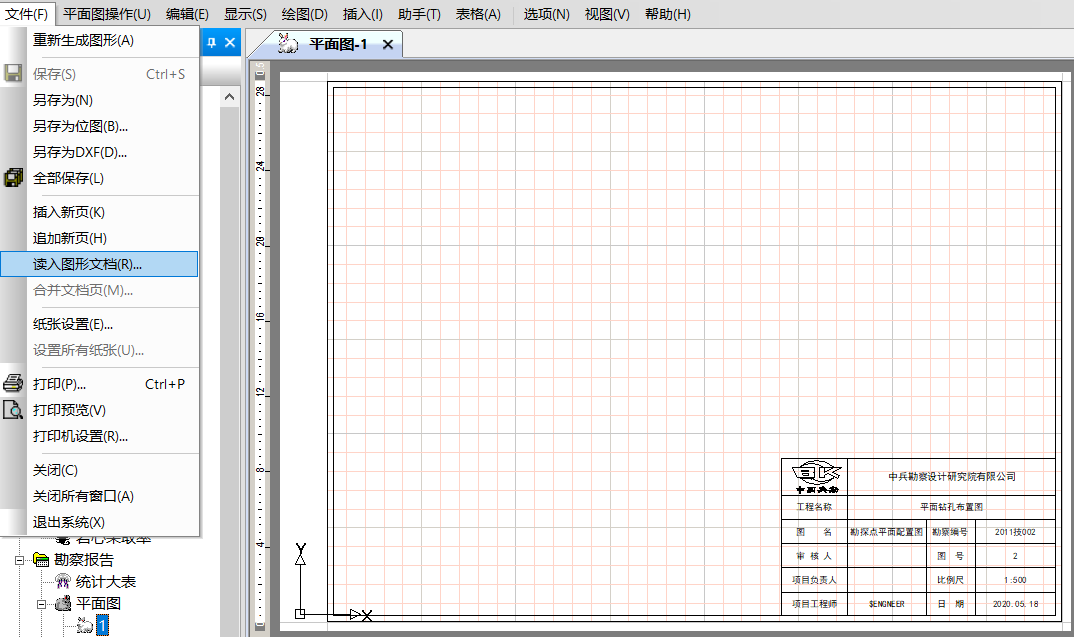Close the left side panel
The image size is (1074, 637).
click(x=230, y=42)
